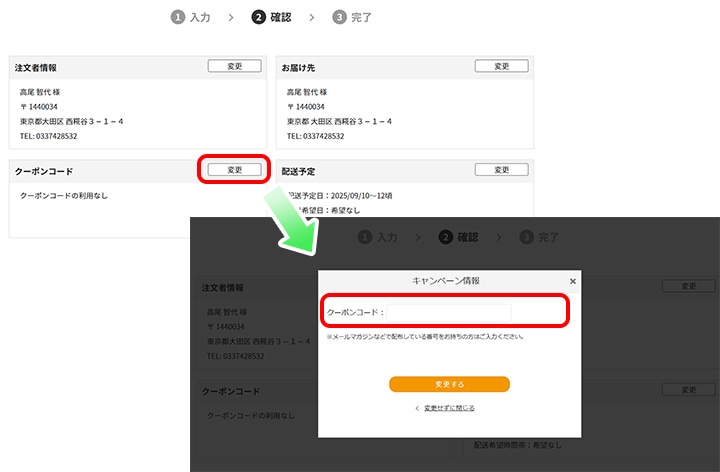The height and width of the screenshot is (472, 720).
Task: Click the dimmed step 2 確認 behind the dialog
Action: pos(446,237)
